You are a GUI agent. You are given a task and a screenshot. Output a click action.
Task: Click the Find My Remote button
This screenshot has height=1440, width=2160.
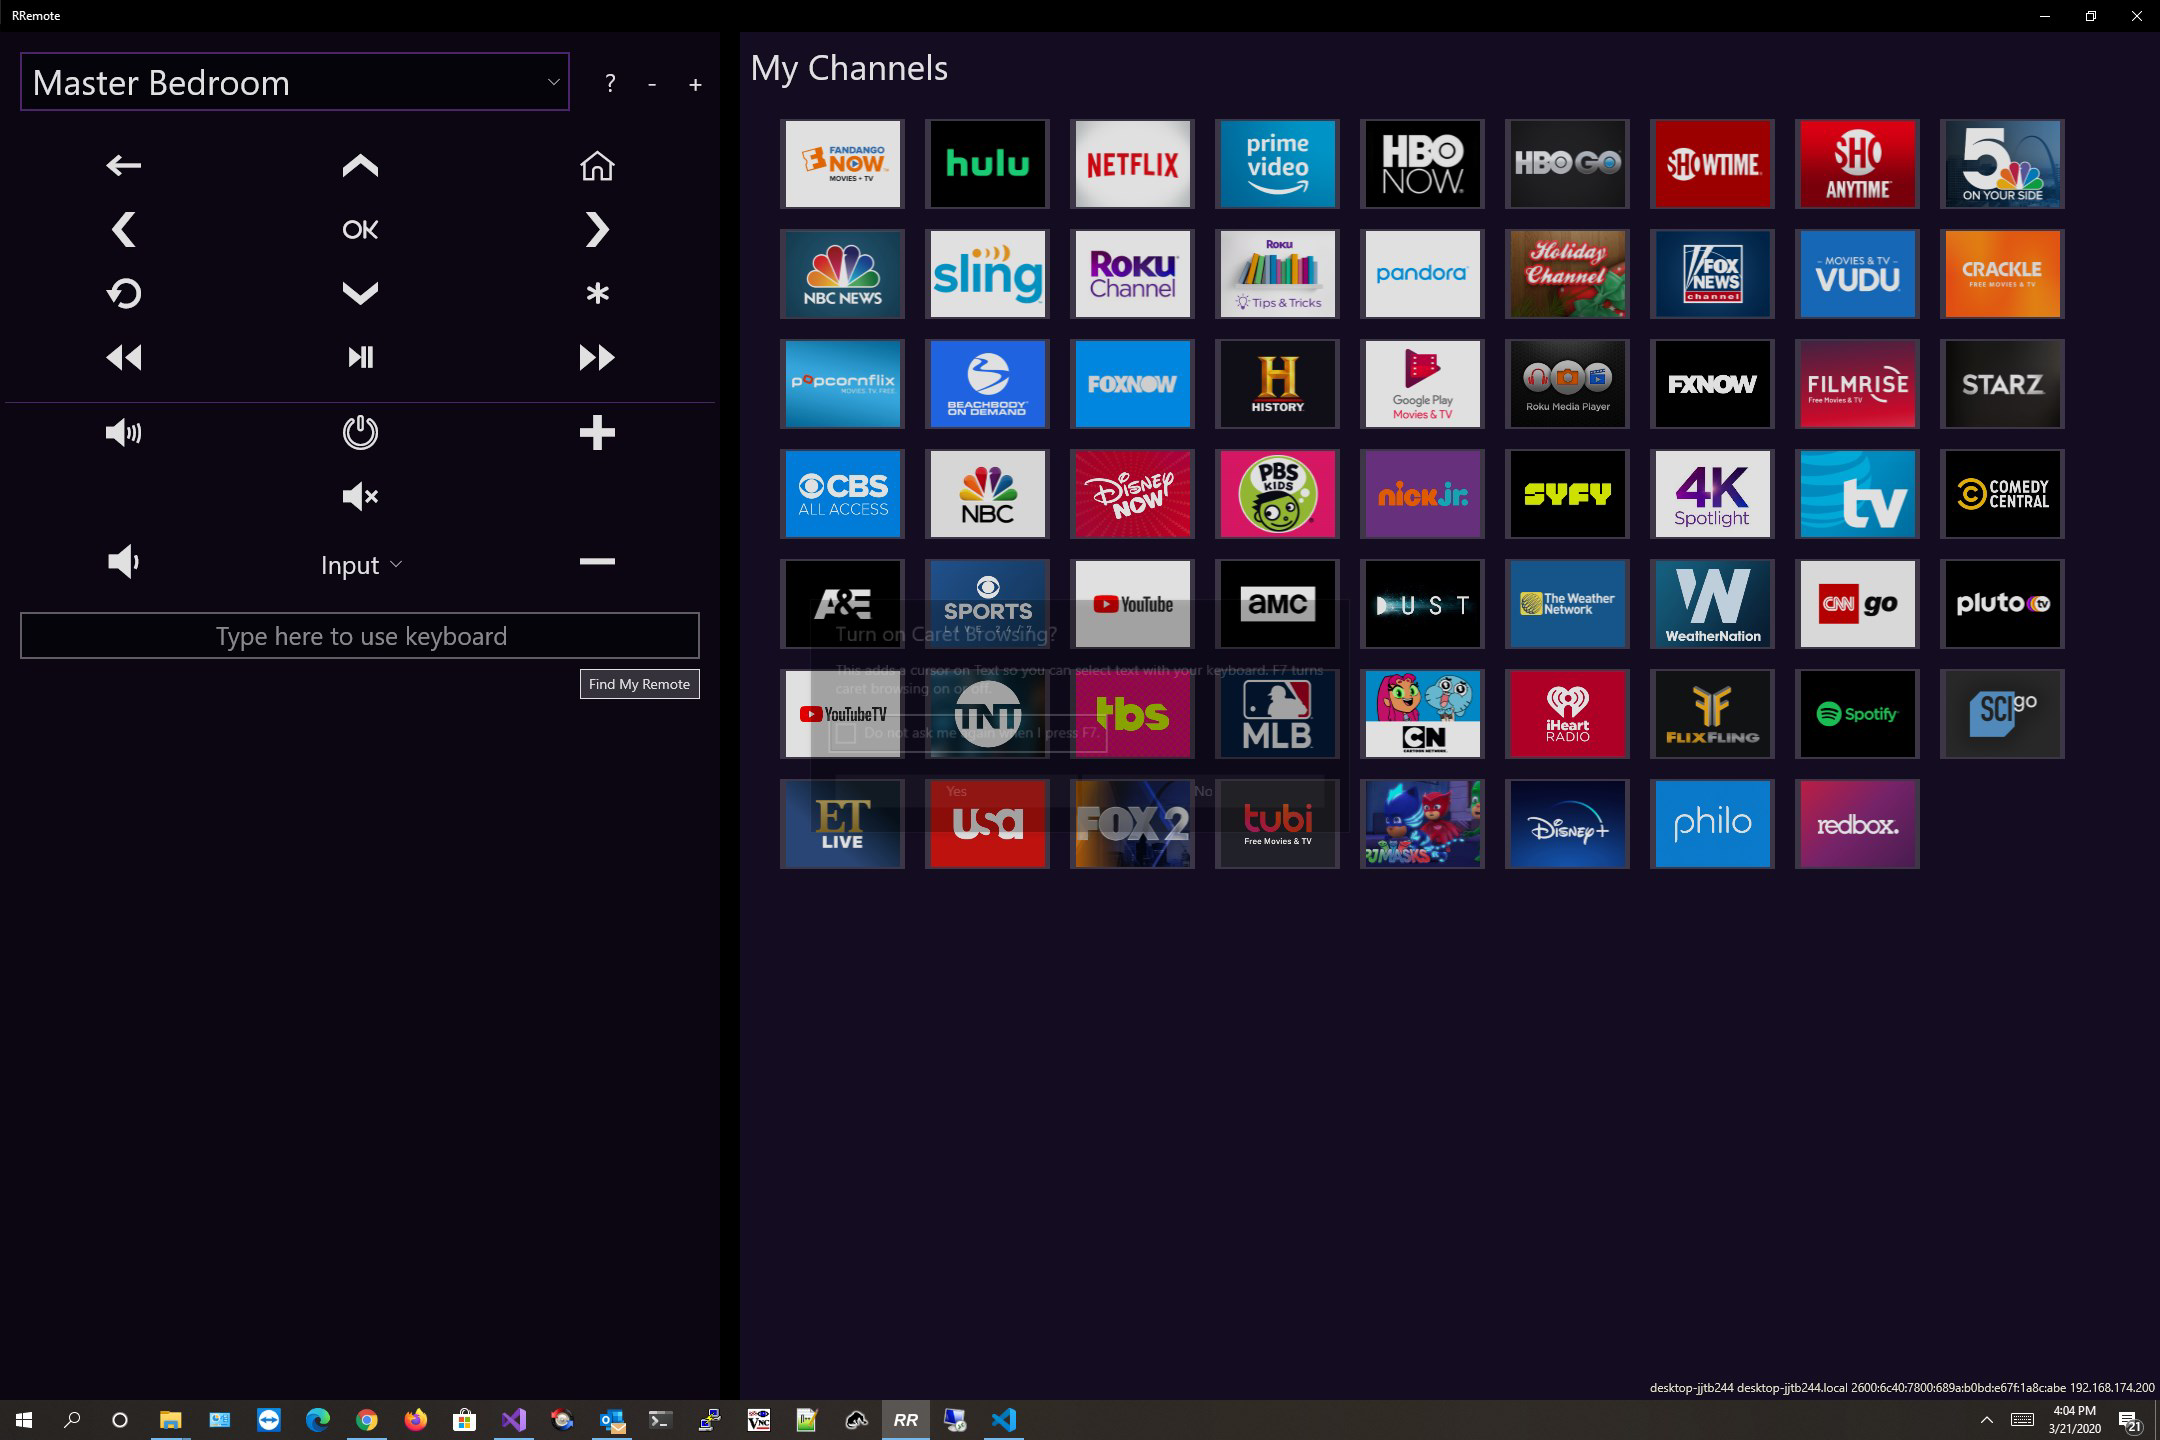[x=639, y=684]
